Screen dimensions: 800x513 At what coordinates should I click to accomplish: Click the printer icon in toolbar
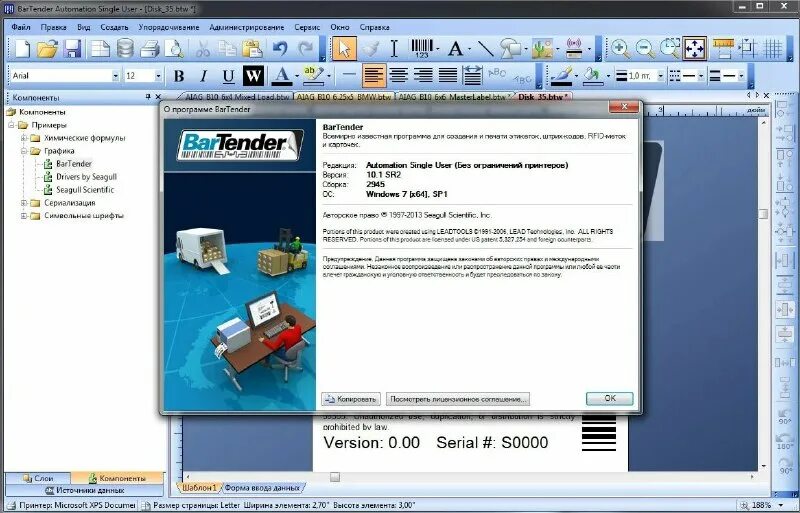(149, 49)
